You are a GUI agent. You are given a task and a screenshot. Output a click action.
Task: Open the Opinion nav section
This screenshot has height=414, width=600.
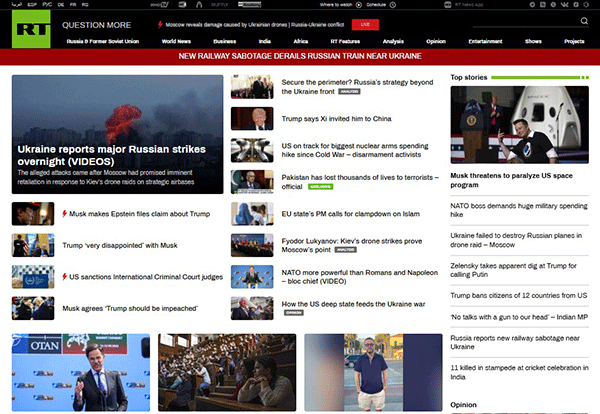tap(436, 41)
